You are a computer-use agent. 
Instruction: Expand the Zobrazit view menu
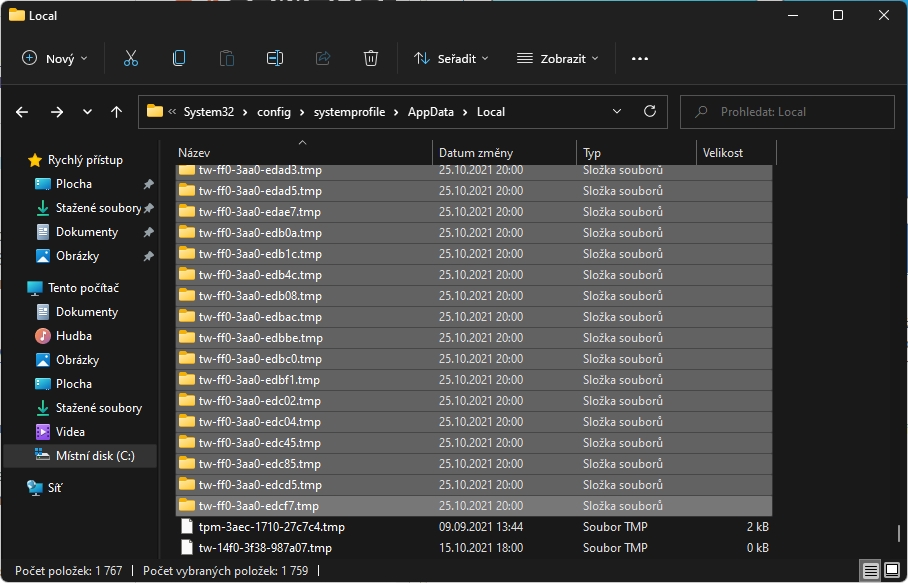pyautogui.click(x=558, y=59)
